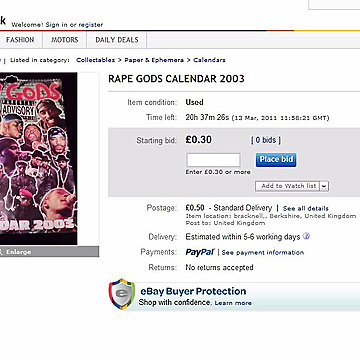Click the blue Place bid button
The image size is (360, 360).
click(276, 160)
